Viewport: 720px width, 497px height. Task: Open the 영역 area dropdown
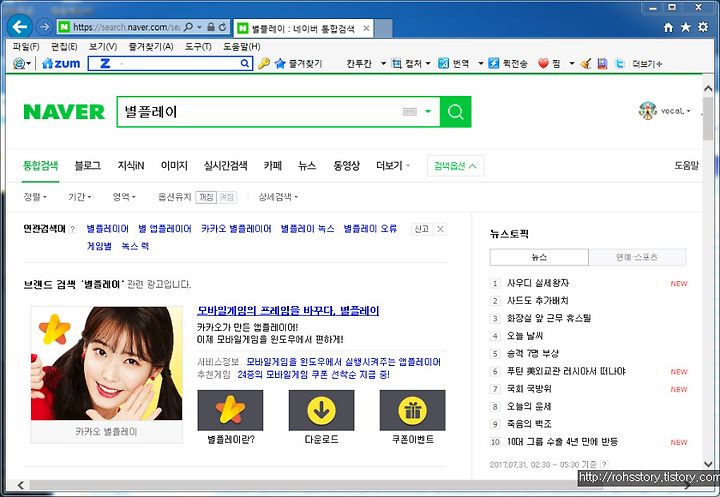coord(124,197)
